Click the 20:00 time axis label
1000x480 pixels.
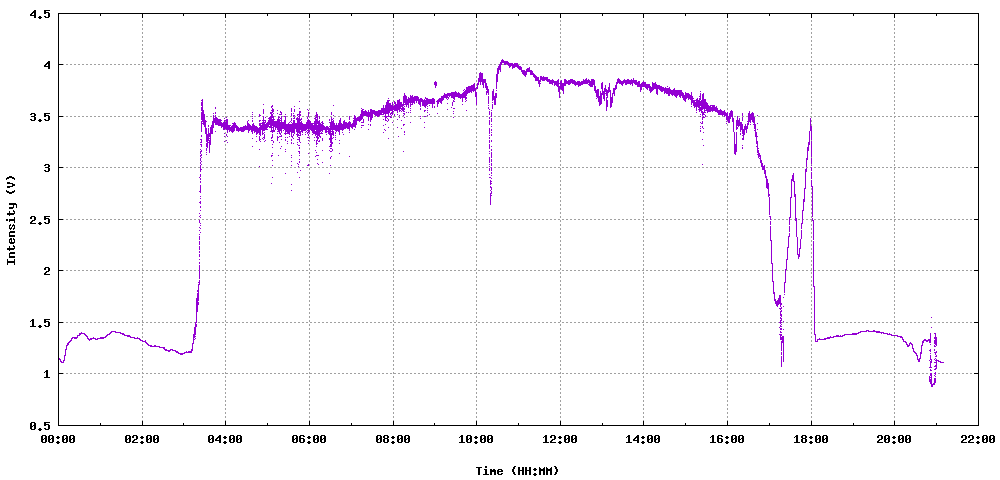point(894,439)
